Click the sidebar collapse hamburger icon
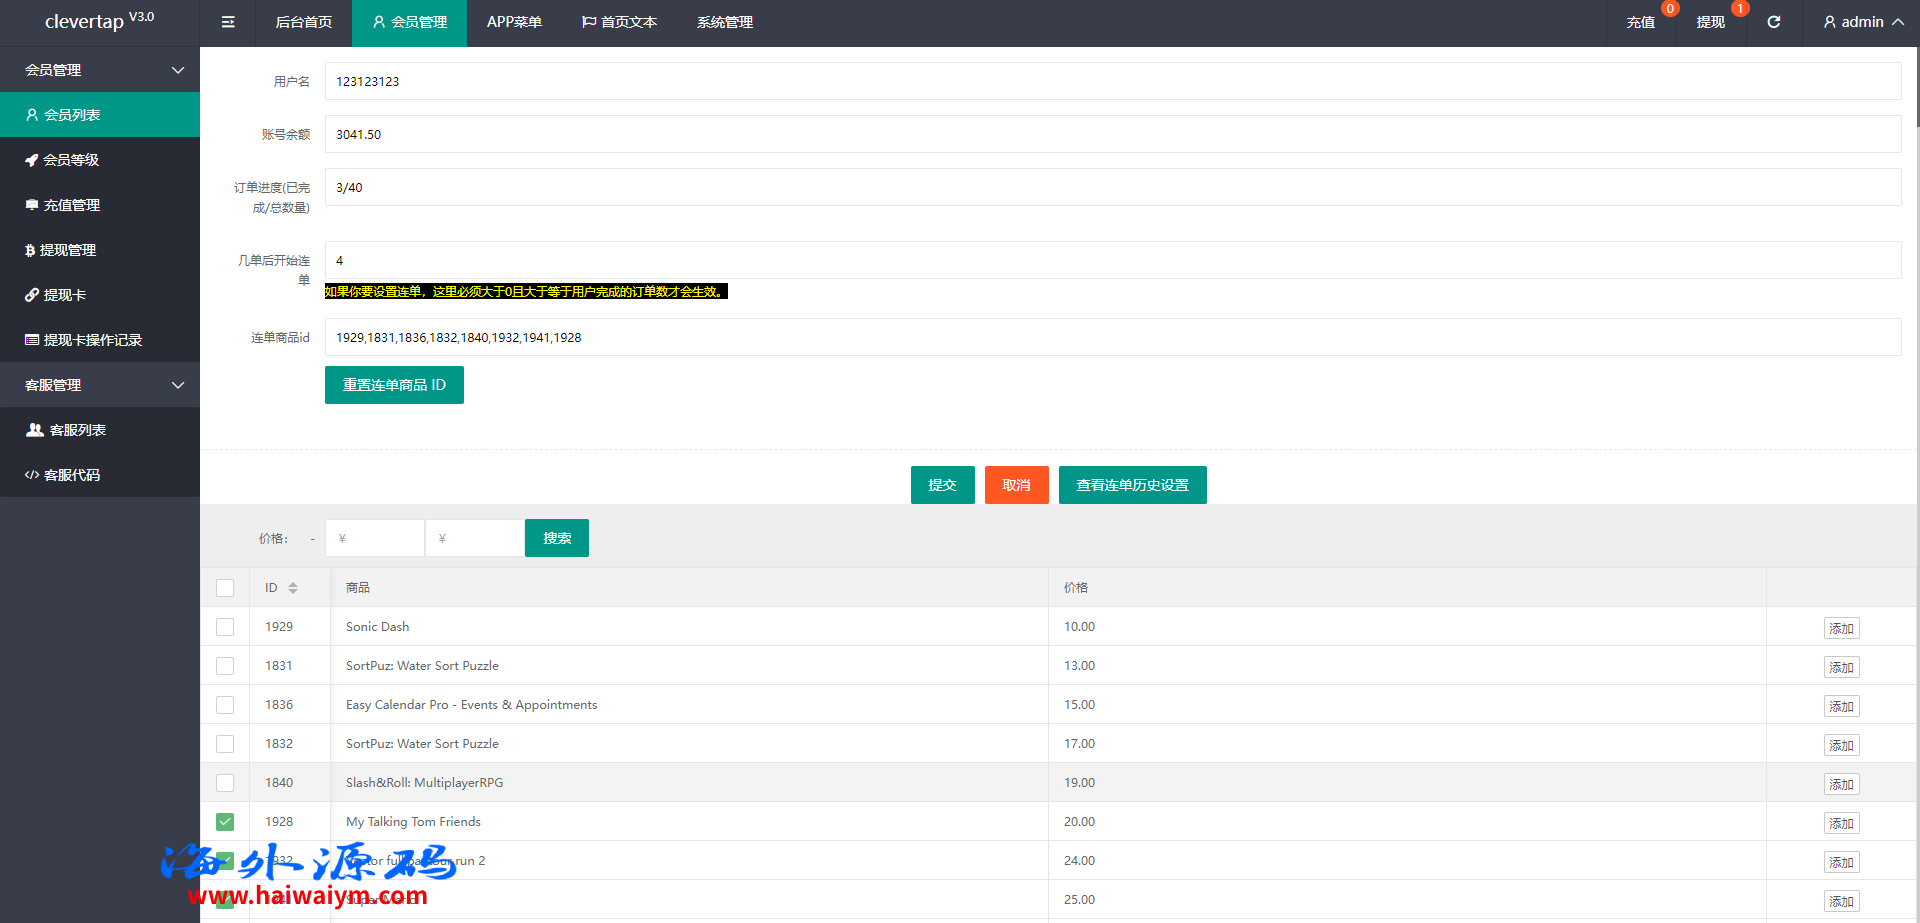The image size is (1920, 923). tap(228, 22)
